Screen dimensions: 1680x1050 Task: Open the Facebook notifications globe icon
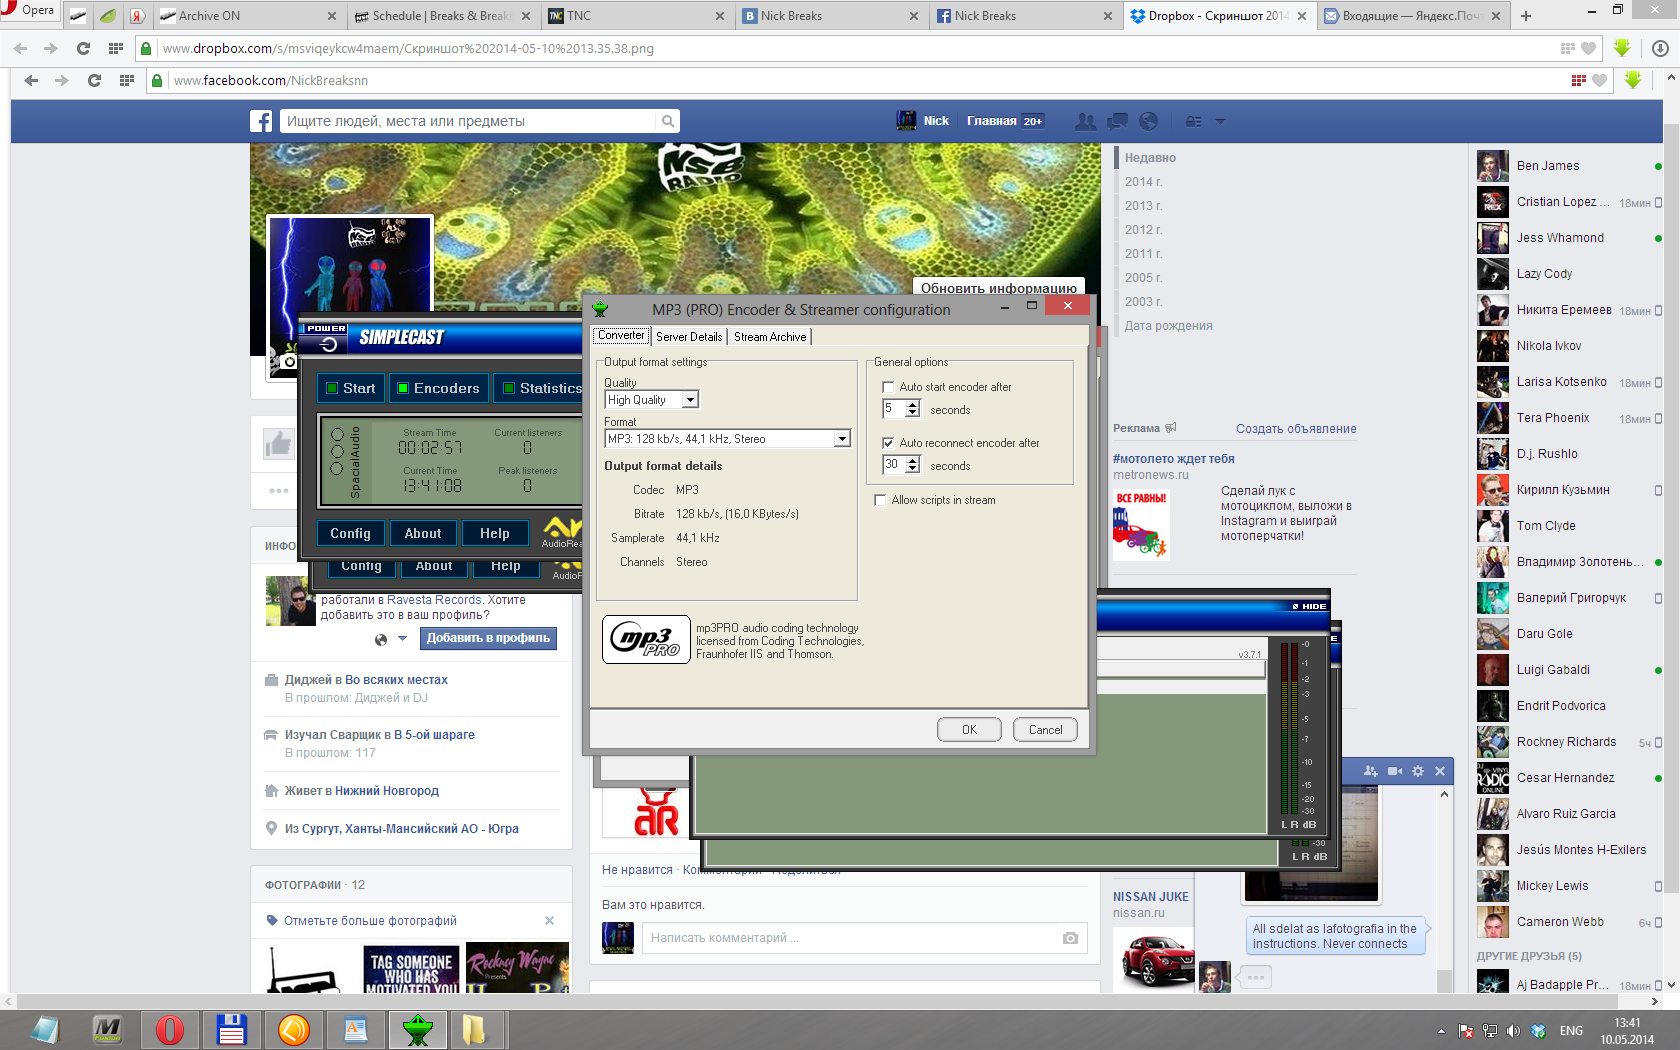tap(1149, 121)
